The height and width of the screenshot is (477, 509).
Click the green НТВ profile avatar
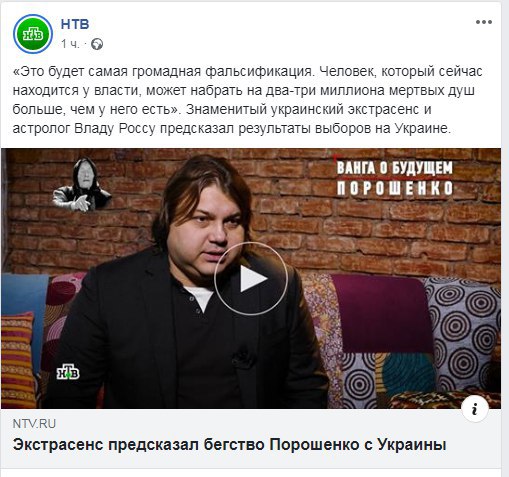pyautogui.click(x=33, y=34)
